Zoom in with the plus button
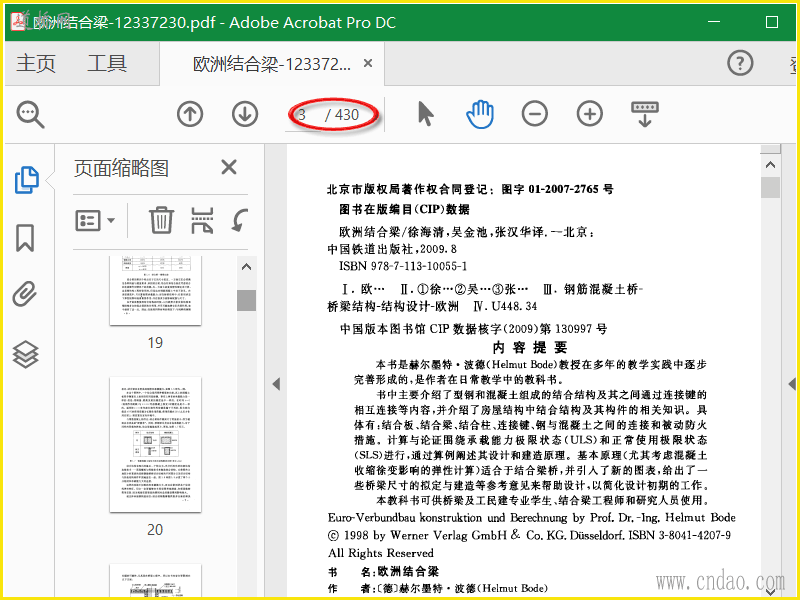Screen dimensions: 800x600 pyautogui.click(x=590, y=114)
